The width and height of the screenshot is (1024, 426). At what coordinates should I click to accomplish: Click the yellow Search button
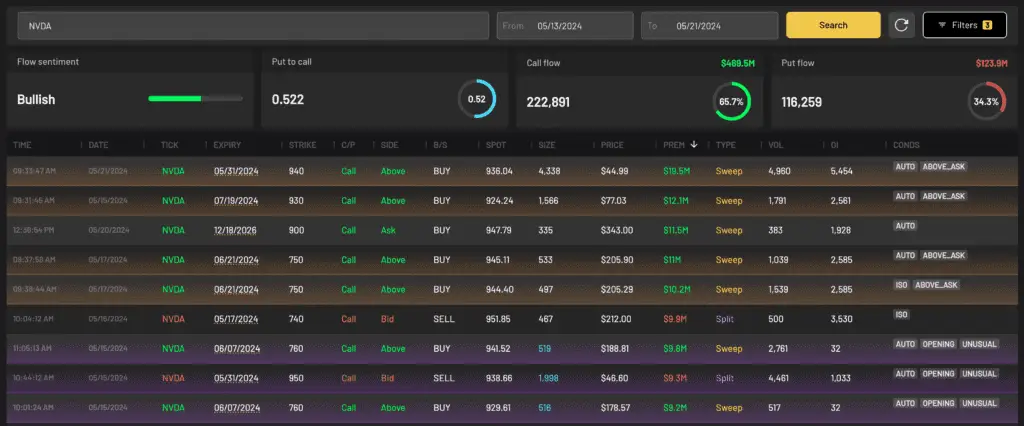[x=833, y=25]
